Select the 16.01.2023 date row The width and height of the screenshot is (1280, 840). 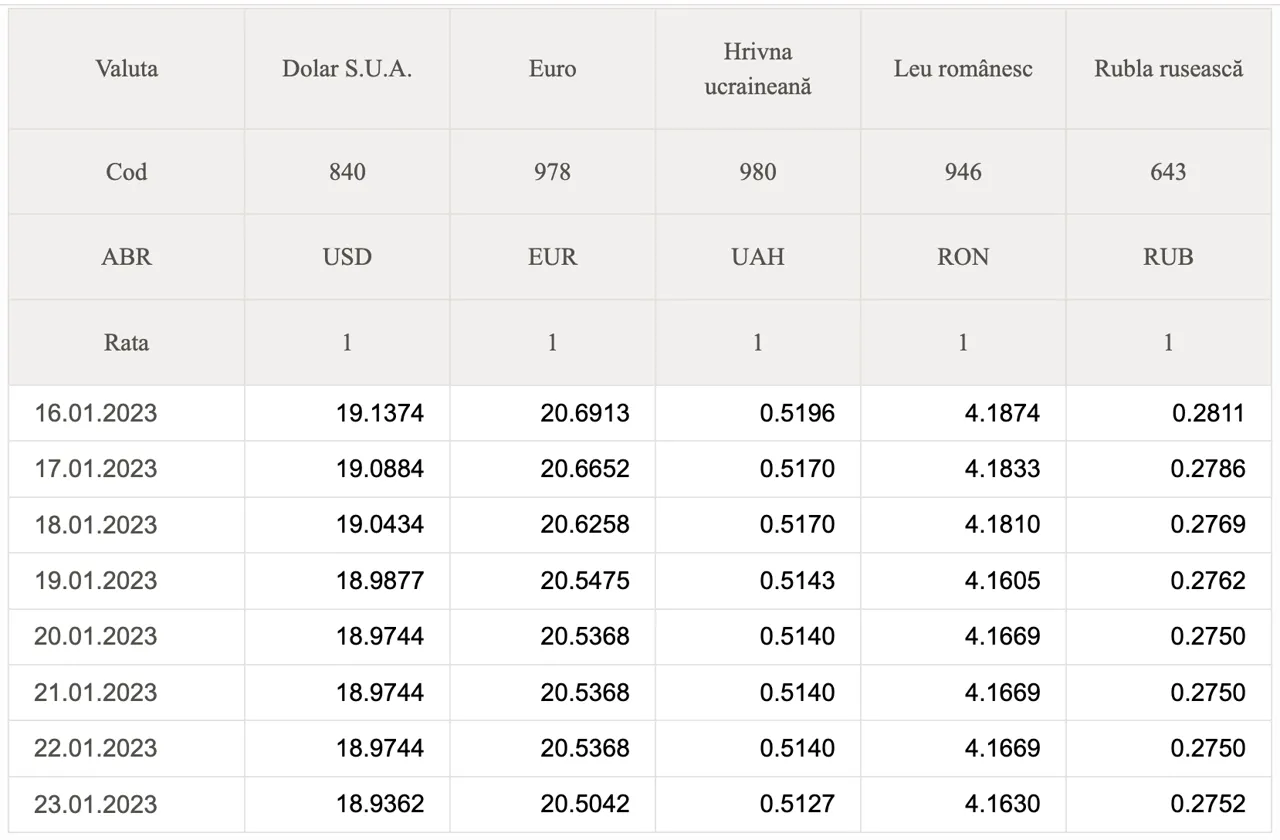click(640, 413)
